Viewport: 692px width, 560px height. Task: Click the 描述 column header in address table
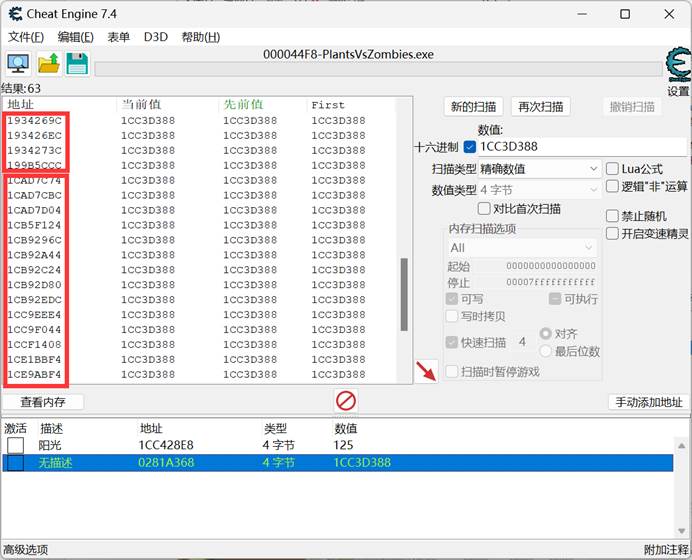click(x=51, y=428)
